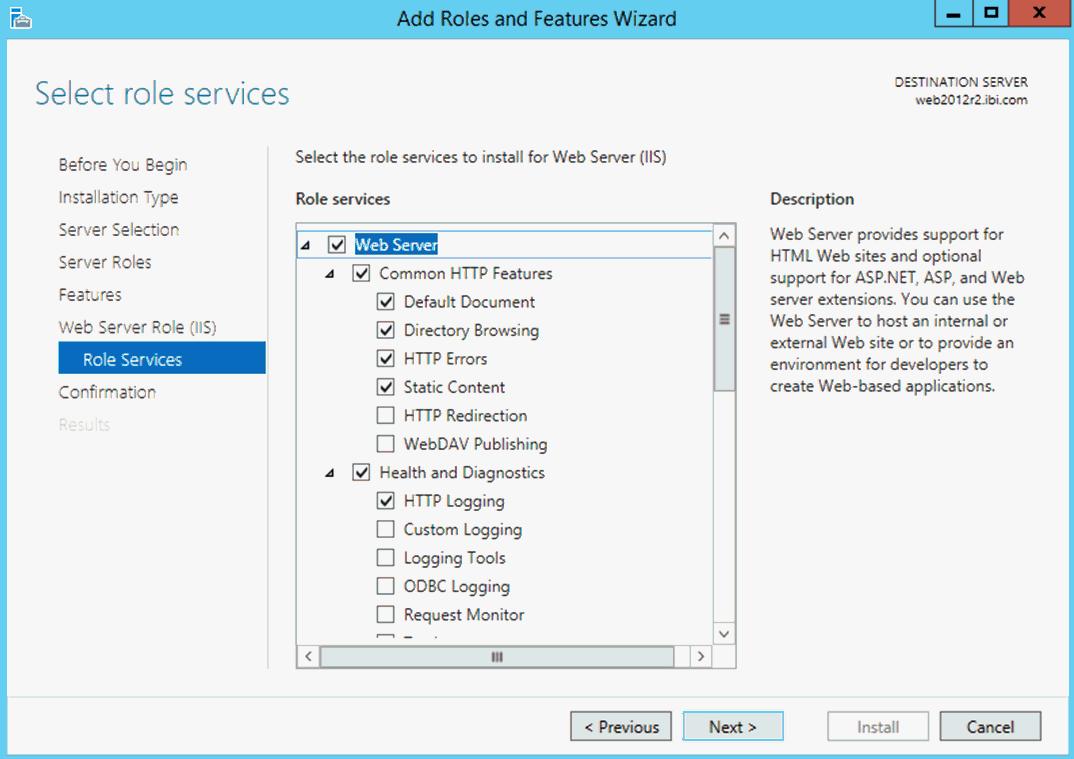Screen dimensions: 1074x759
Task: Select the Directory Browsing label
Action: point(471,330)
